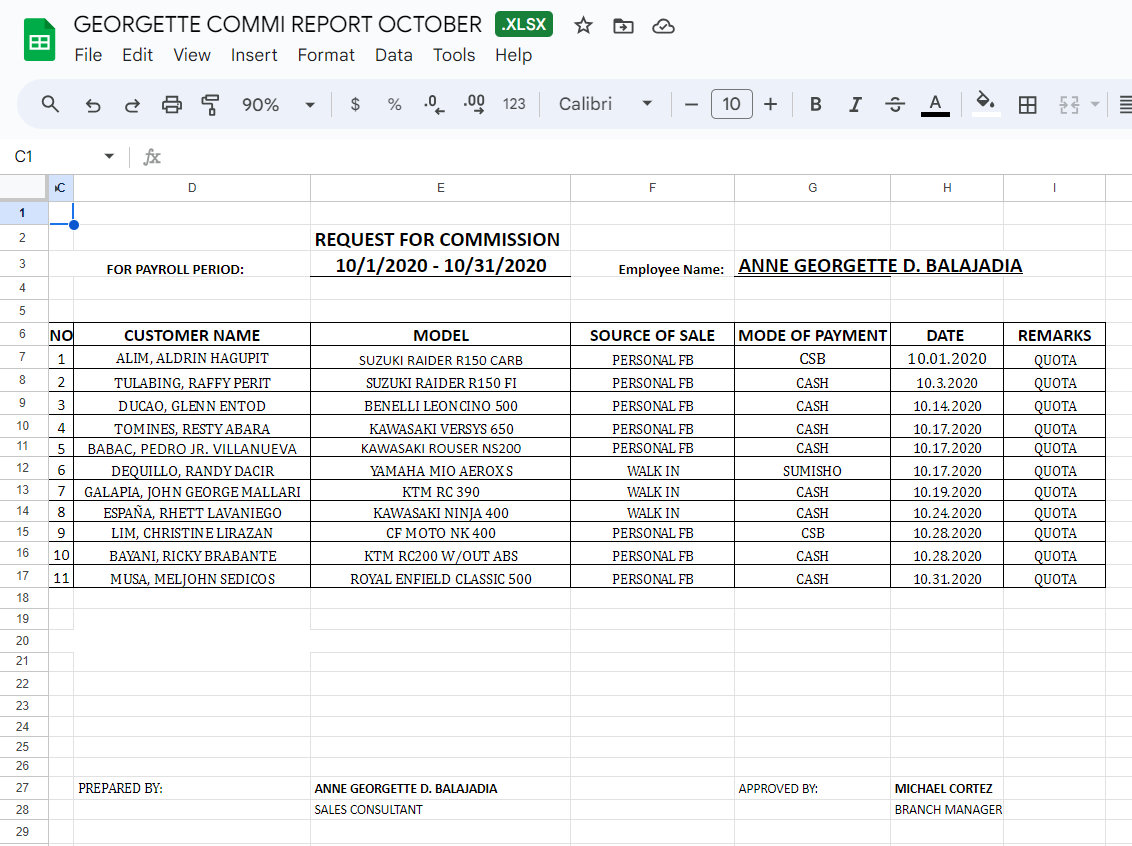The width and height of the screenshot is (1132, 846).
Task: Increase the font size
Action: pyautogui.click(x=770, y=105)
